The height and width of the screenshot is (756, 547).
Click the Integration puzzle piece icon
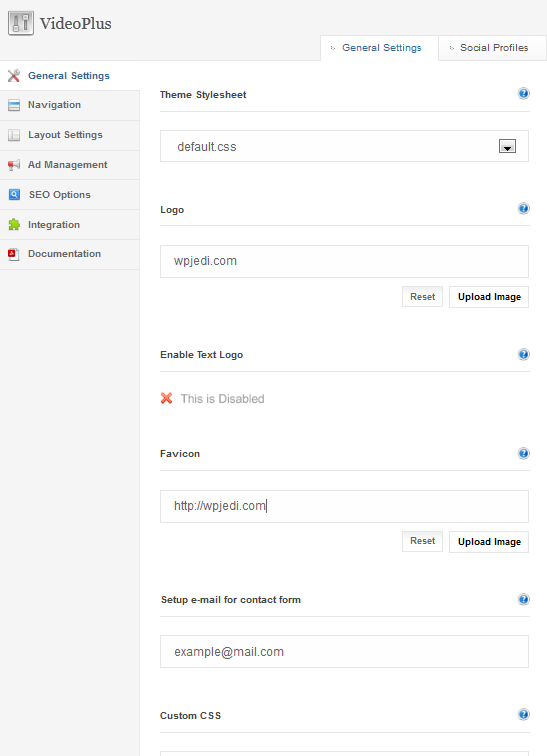coord(14,224)
